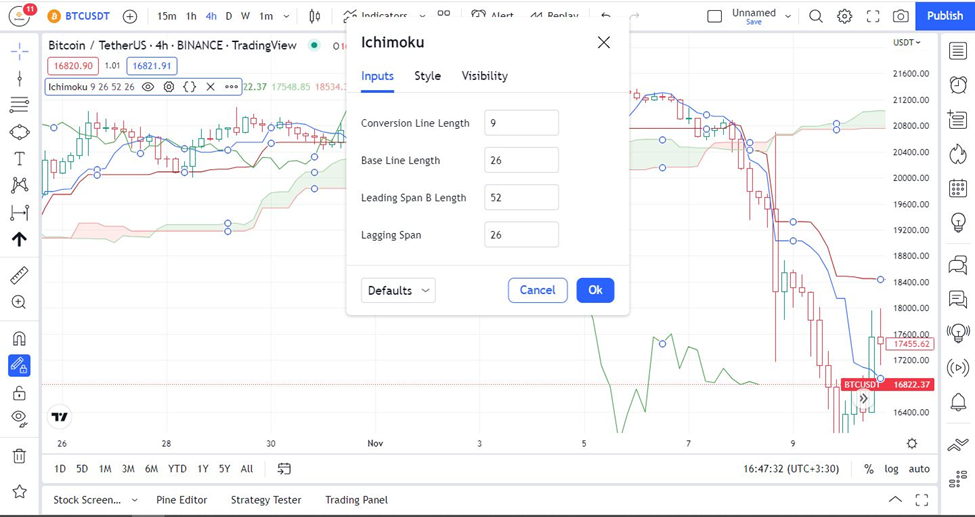This screenshot has width=975, height=517.
Task: Toggle lock all drawing tools
Action: coord(19,393)
